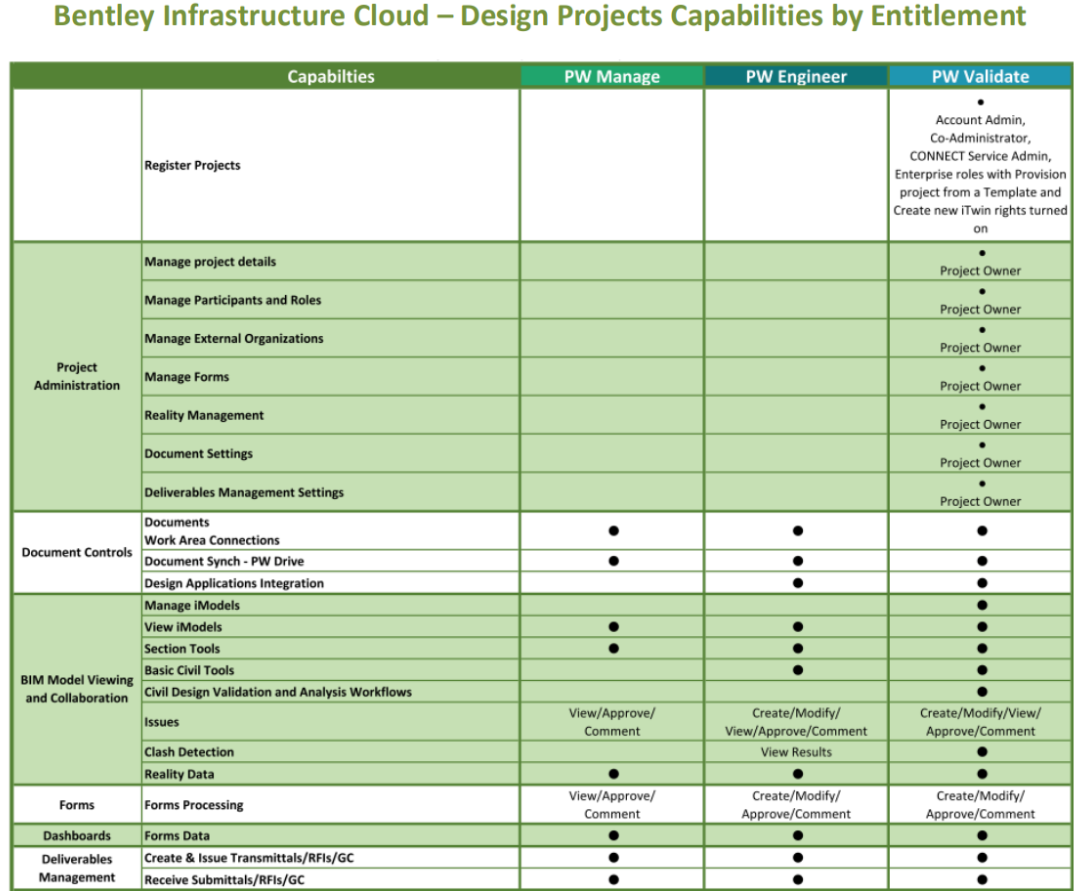Click PW Validate dot for Design Applications Integration

pos(982,583)
